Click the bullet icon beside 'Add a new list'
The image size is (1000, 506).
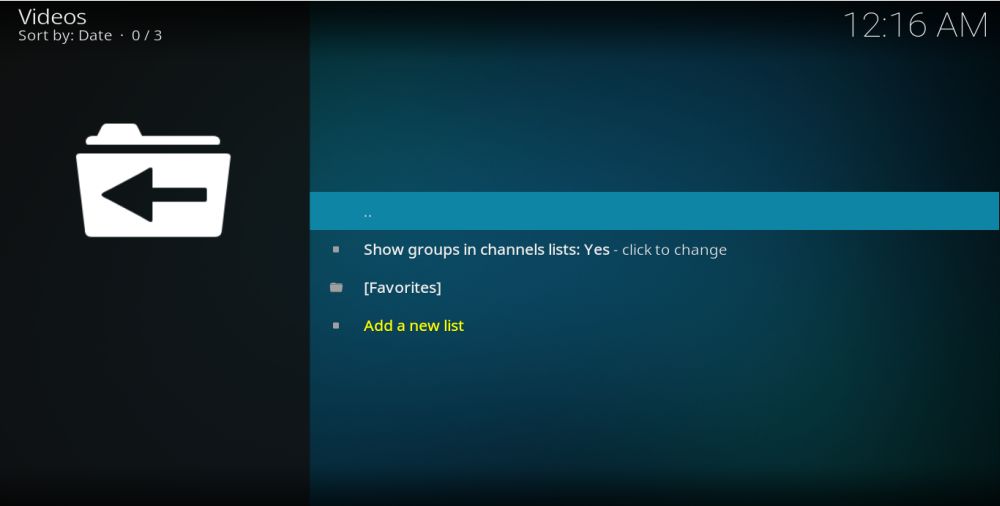pyautogui.click(x=336, y=325)
